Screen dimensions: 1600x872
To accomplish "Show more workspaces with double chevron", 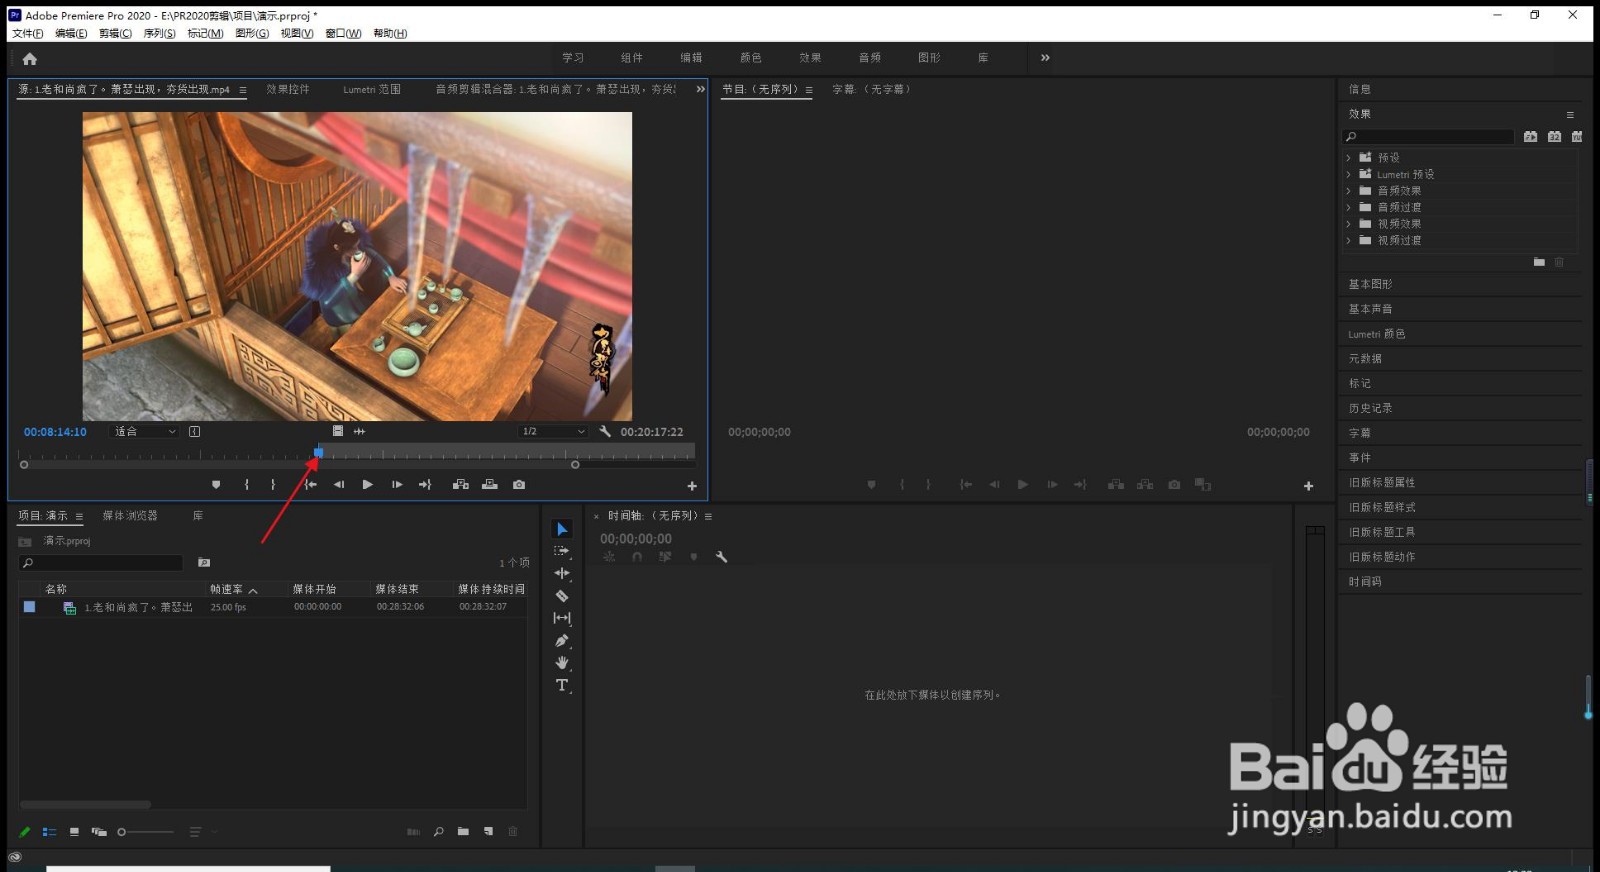I will coord(1045,58).
